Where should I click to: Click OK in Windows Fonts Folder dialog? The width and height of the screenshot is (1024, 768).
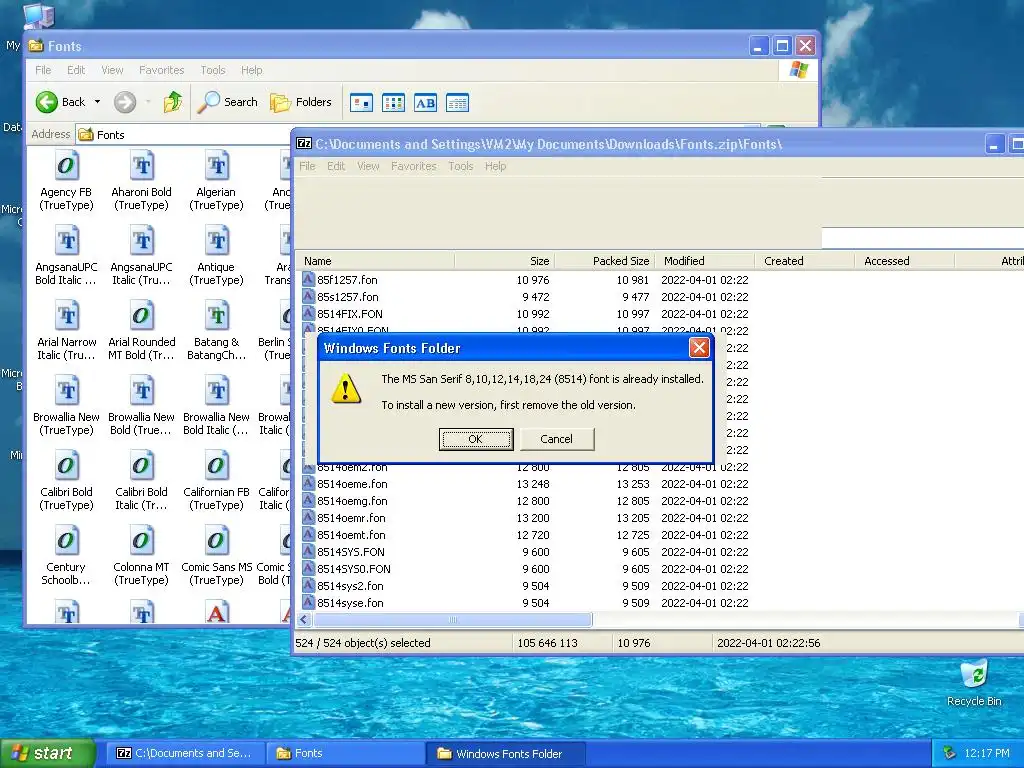(475, 439)
